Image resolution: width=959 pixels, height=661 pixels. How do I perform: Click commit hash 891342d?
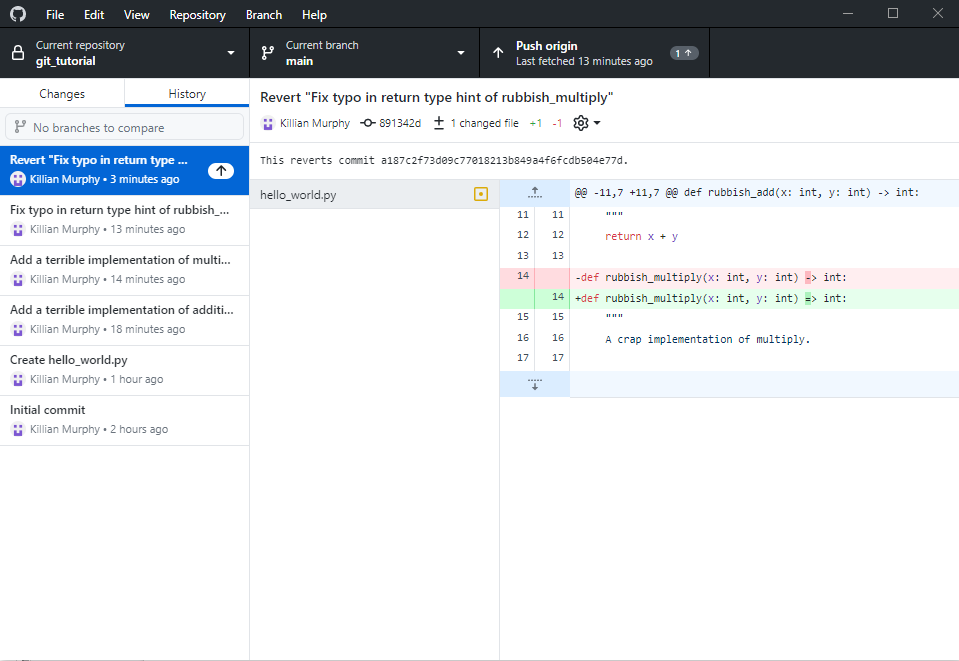[400, 123]
